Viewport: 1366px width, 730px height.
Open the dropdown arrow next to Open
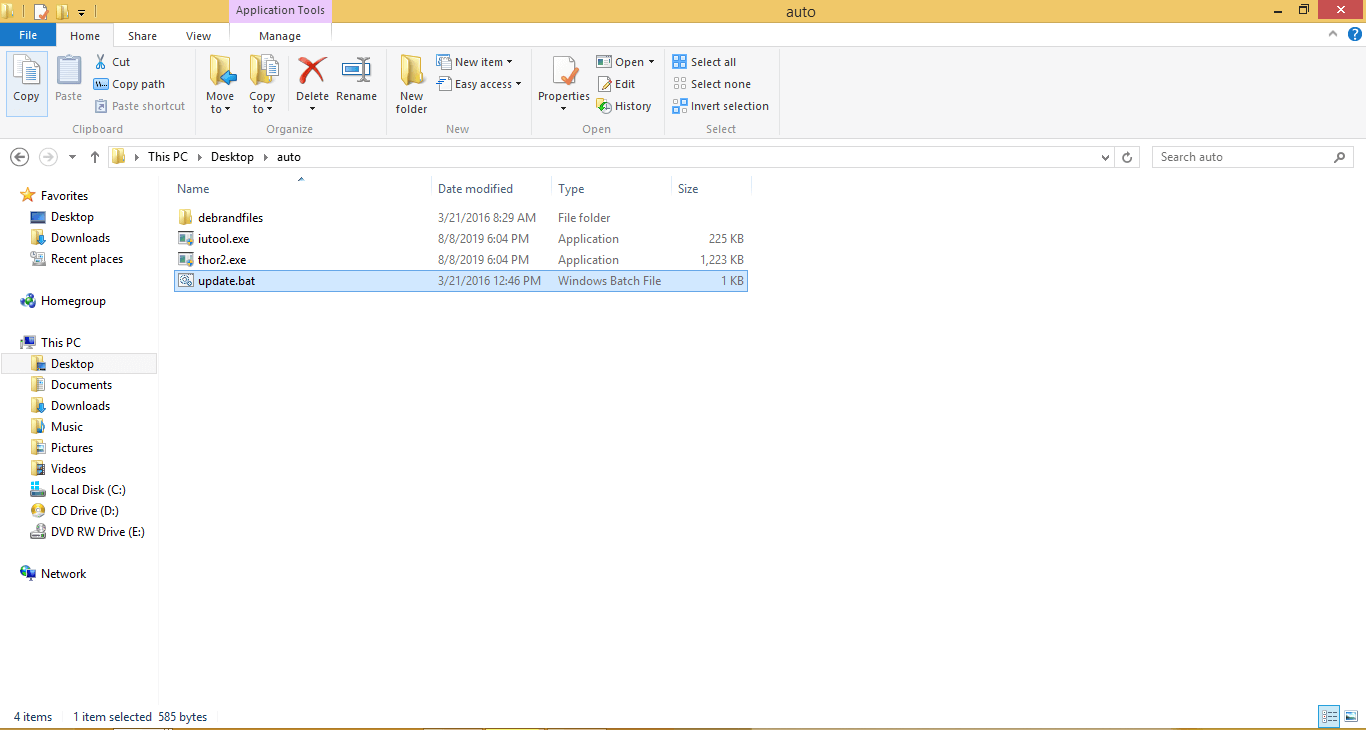tap(649, 61)
